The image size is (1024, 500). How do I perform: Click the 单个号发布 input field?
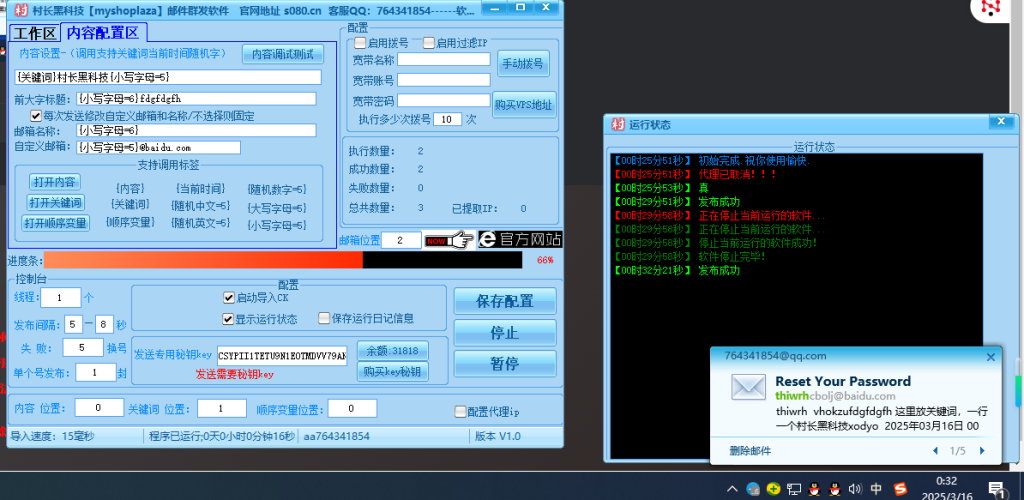pyautogui.click(x=95, y=372)
